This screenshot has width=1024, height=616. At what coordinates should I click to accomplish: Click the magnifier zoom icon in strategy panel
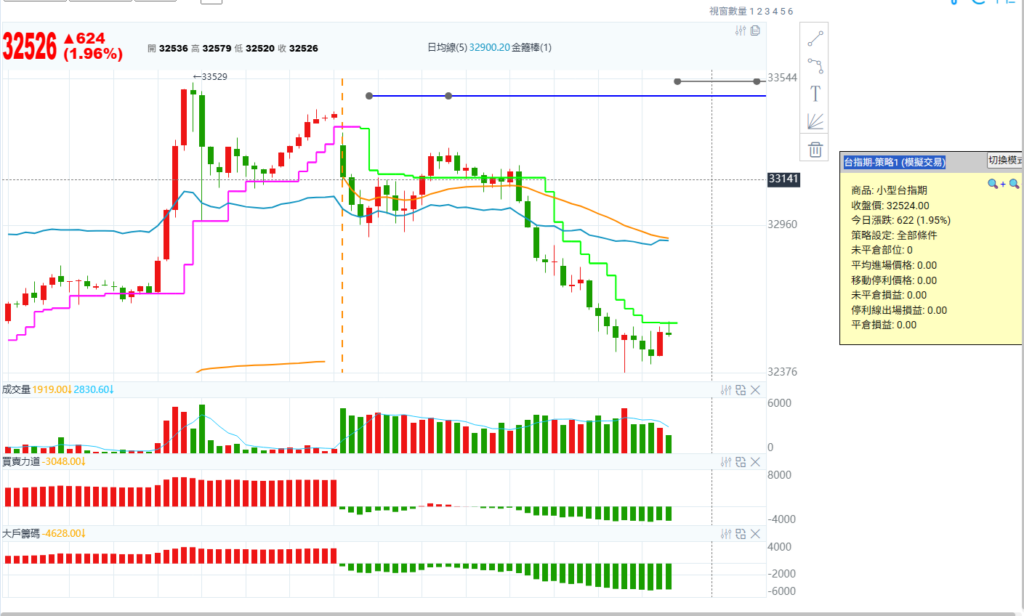pos(993,184)
